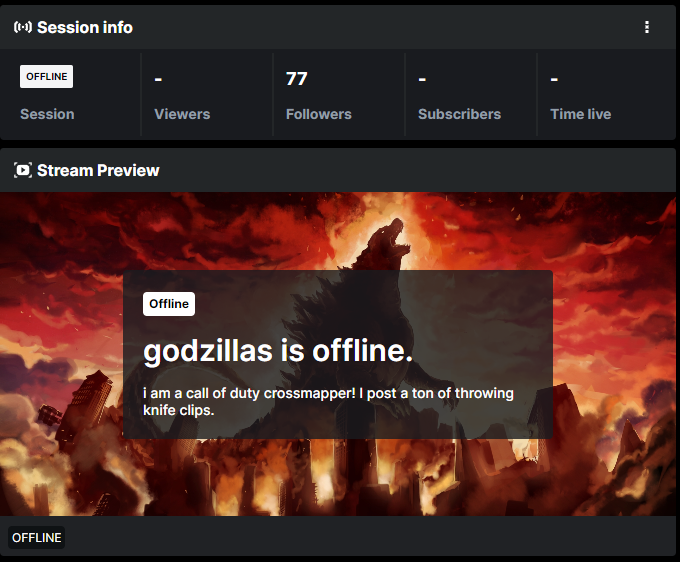The width and height of the screenshot is (680, 562).
Task: Select the 77 followers count
Action: (297, 79)
